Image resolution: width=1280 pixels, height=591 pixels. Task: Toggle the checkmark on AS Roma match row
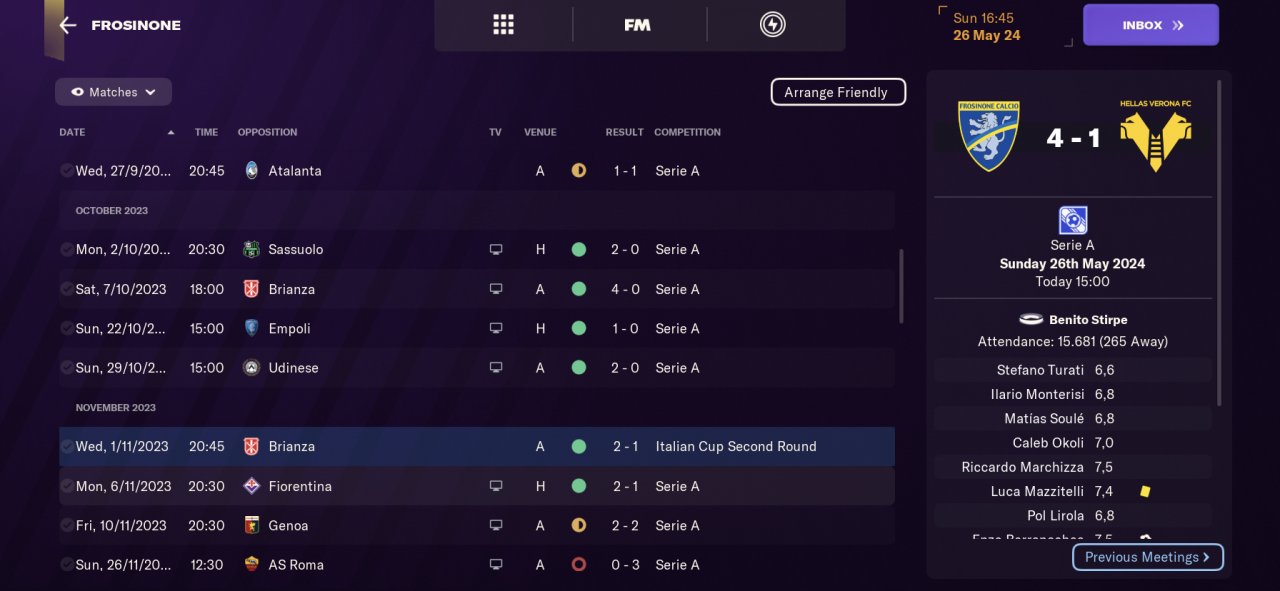pos(66,565)
